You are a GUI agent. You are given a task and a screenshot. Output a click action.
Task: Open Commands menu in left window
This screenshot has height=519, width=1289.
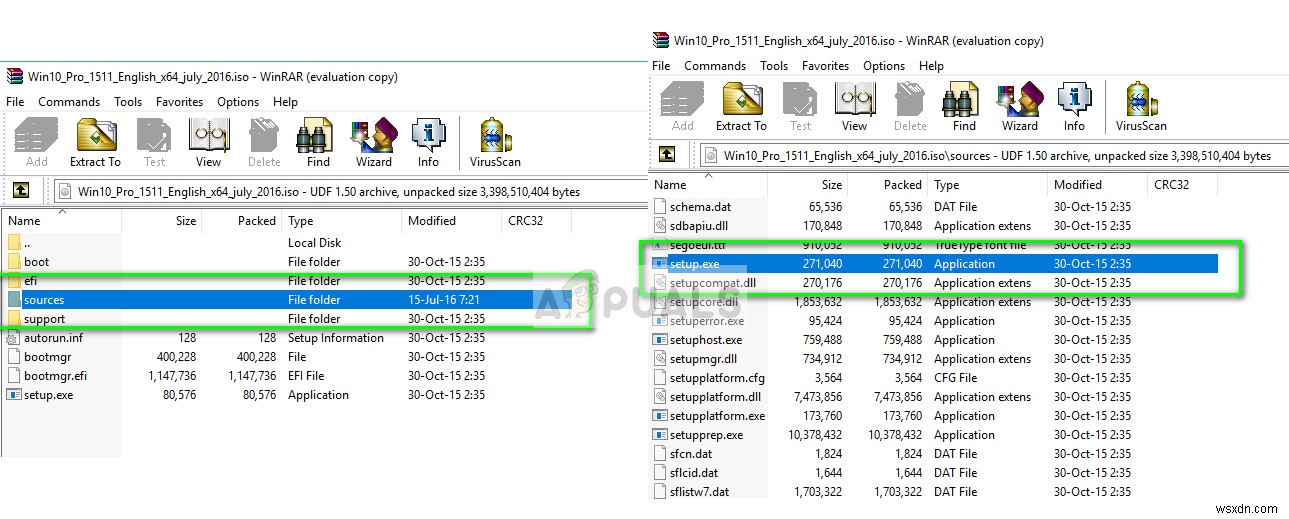point(69,102)
